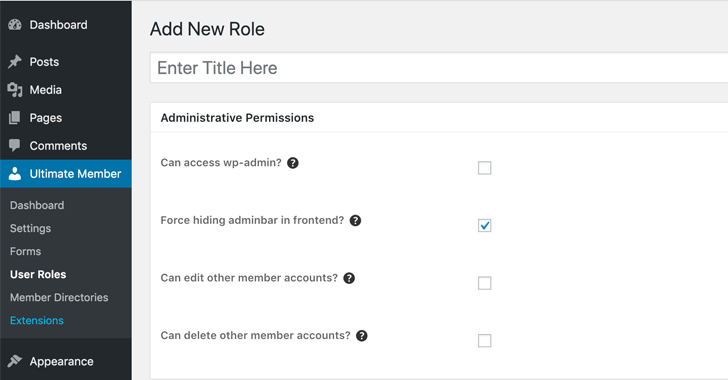Click the Media library icon
The width and height of the screenshot is (728, 380).
(15, 90)
